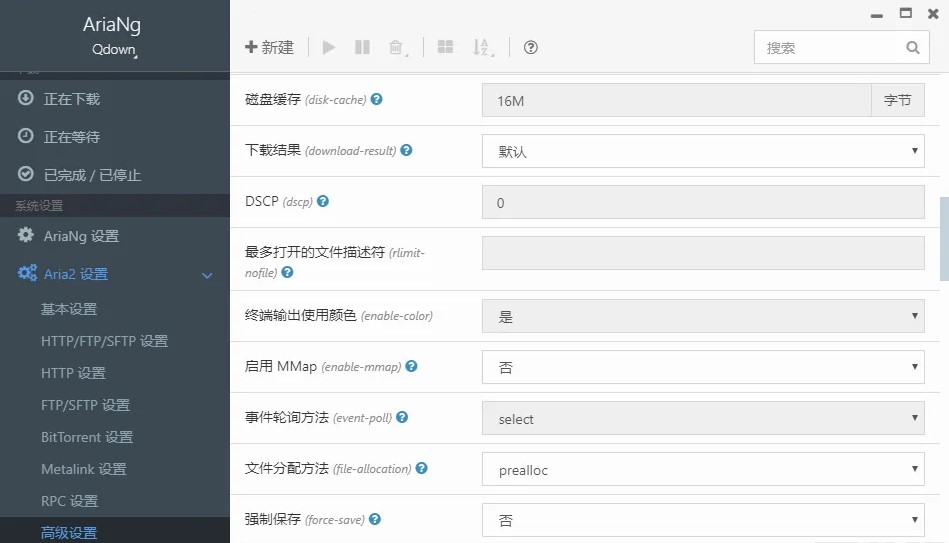Viewport: 949px width, 543px height.
Task: Click the start (play) icon in toolbar
Action: tap(329, 47)
